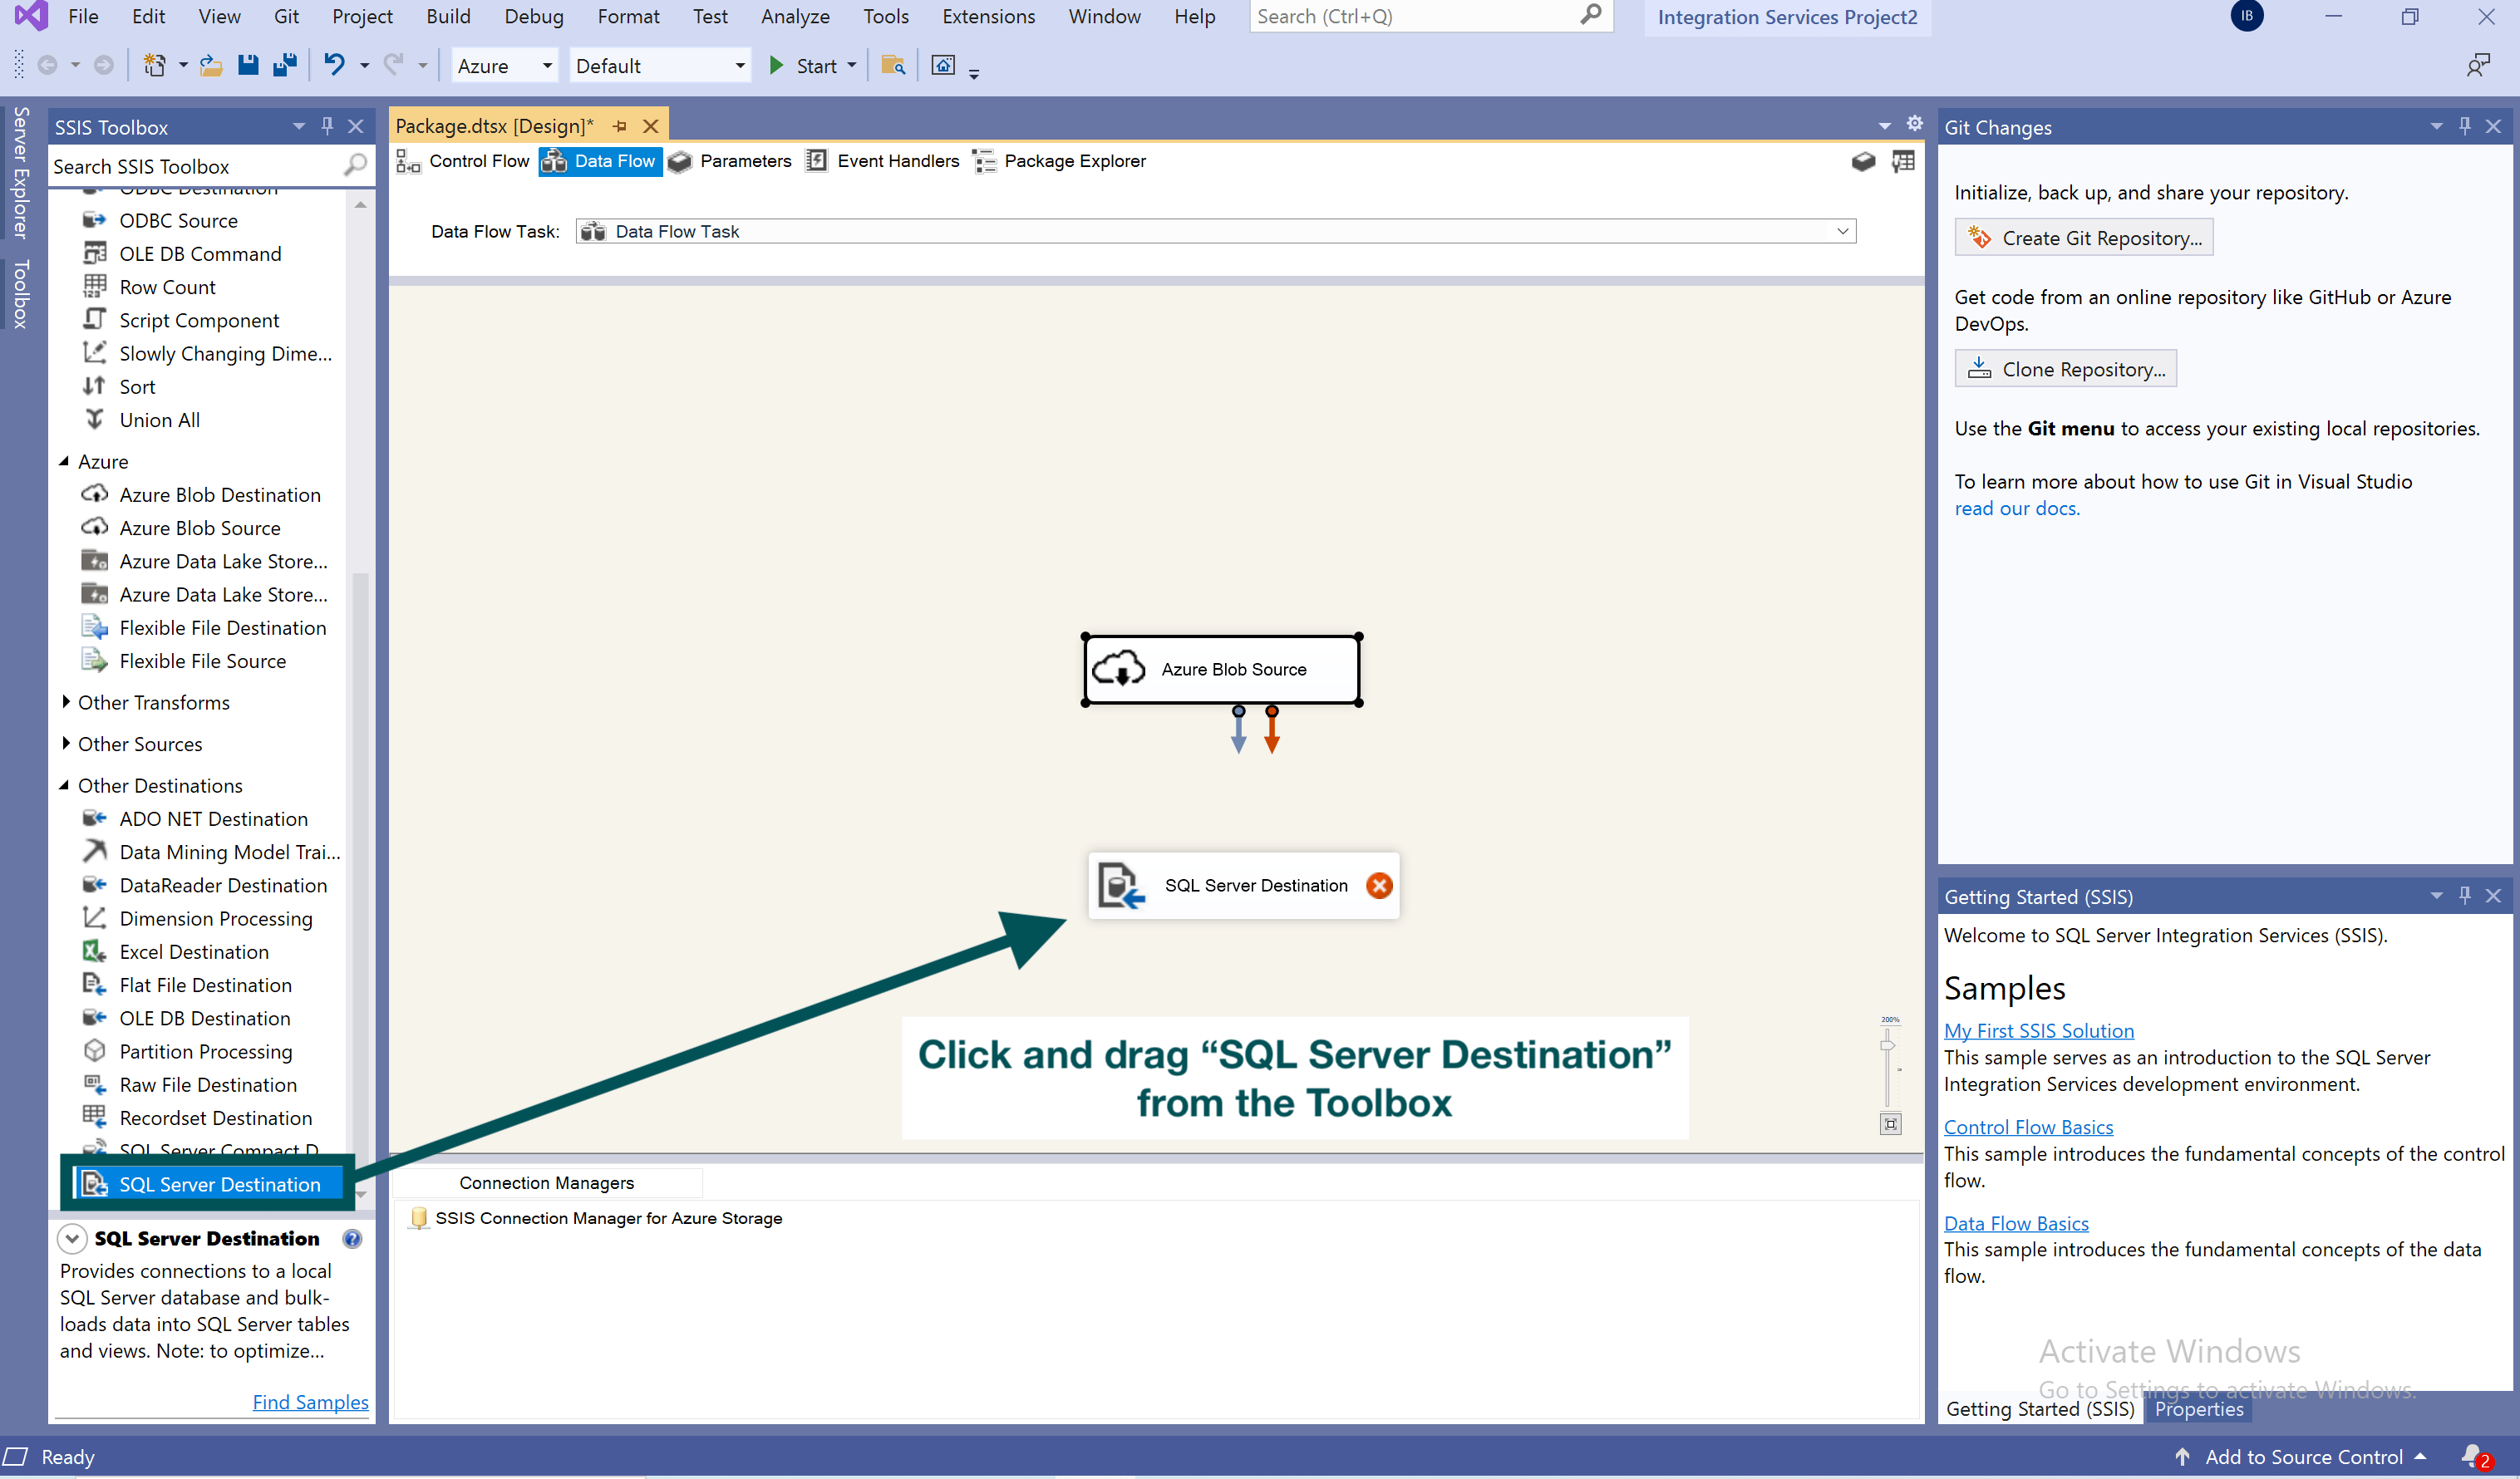The width and height of the screenshot is (2520, 1479).
Task: Select Script Component in toolbox
Action: pyautogui.click(x=200, y=320)
